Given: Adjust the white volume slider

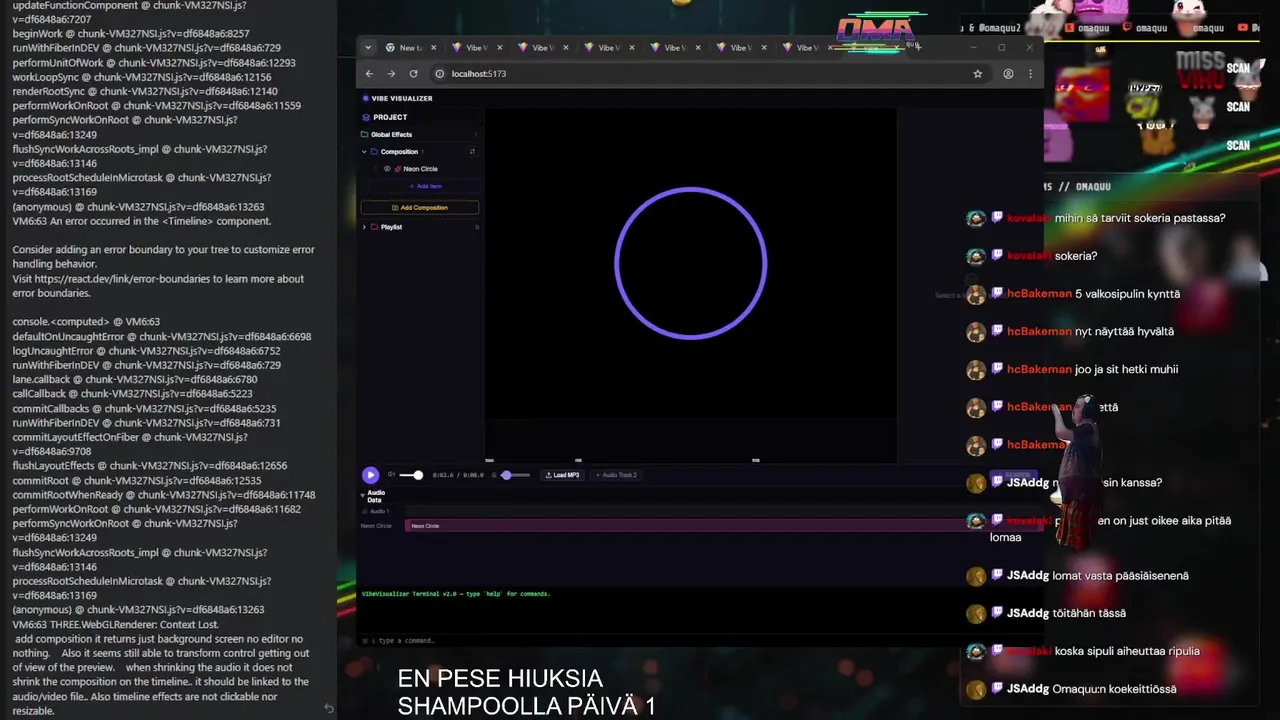Looking at the screenshot, I should click(x=411, y=475).
